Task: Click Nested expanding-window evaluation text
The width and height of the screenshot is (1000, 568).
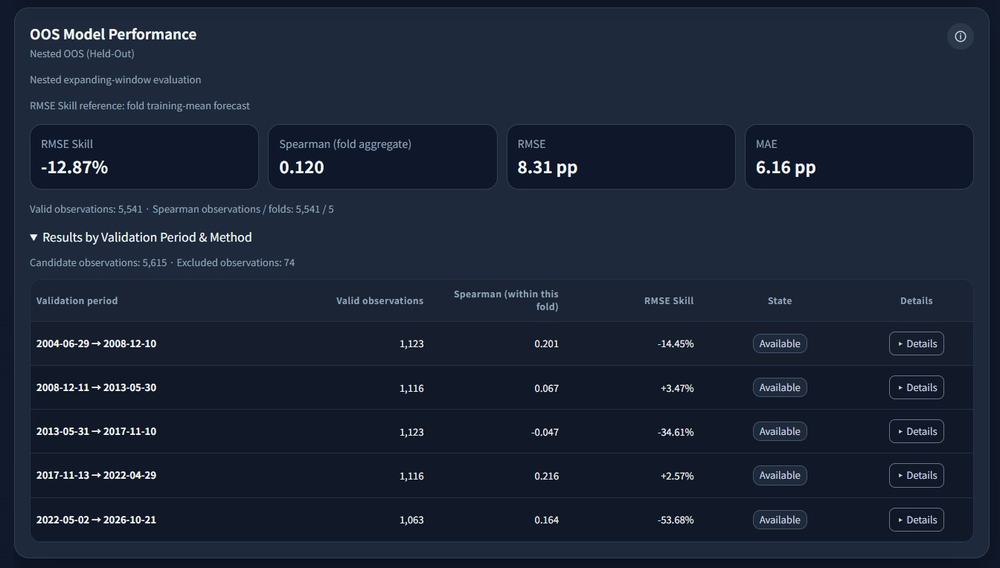Action: pyautogui.click(x=115, y=80)
